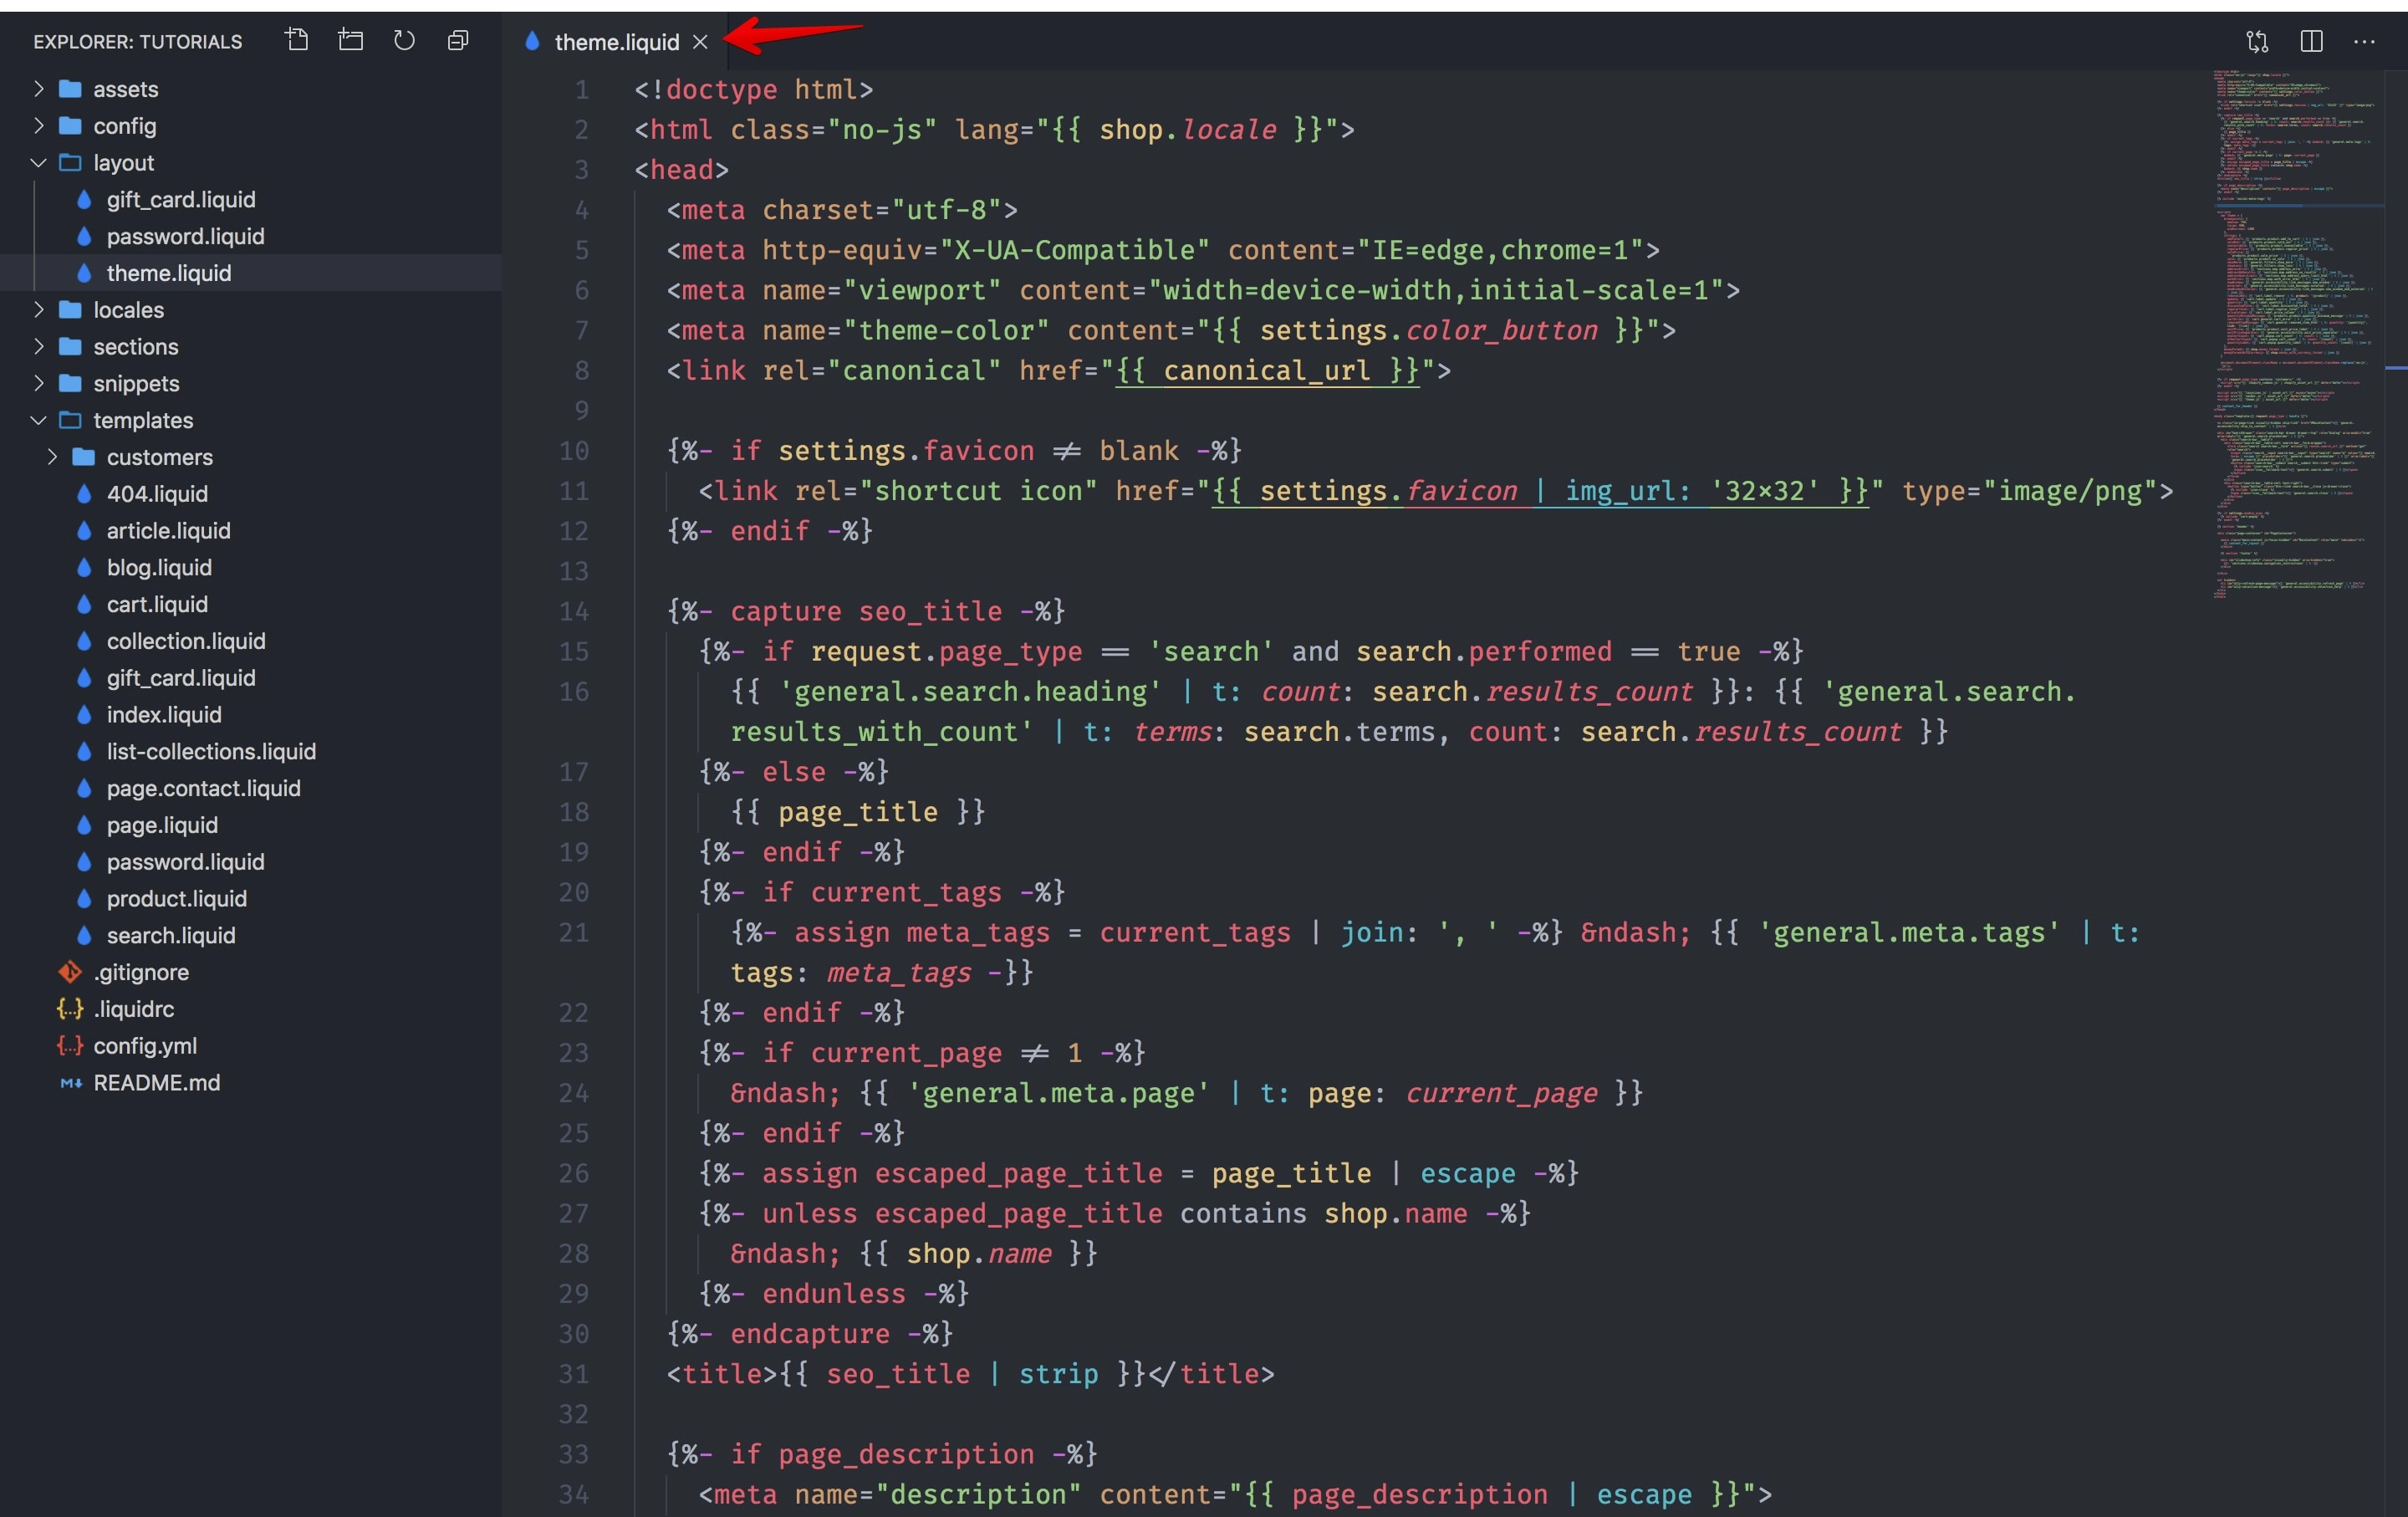Open the editor More Actions menu

click(x=2364, y=41)
